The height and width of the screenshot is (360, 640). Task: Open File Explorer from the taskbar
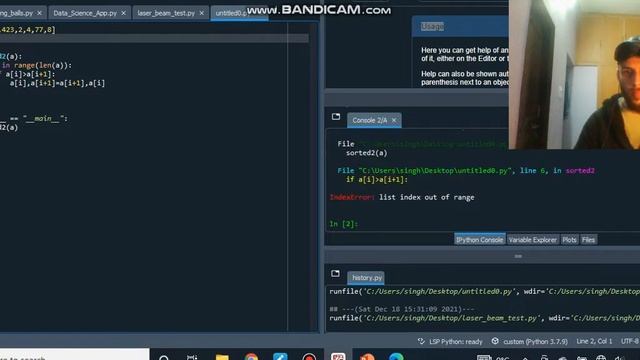coord(222,357)
